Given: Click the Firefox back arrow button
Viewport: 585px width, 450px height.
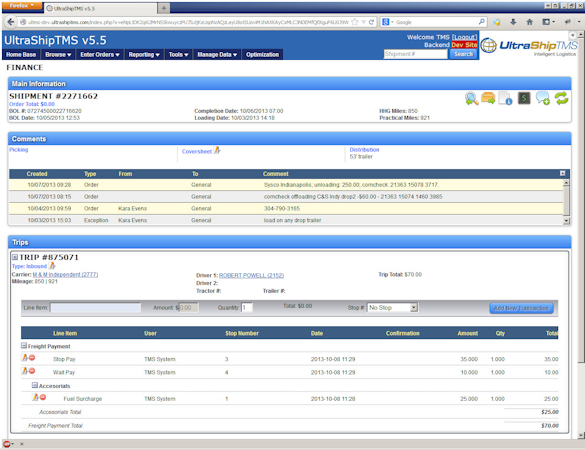Looking at the screenshot, I should pos(10,22).
